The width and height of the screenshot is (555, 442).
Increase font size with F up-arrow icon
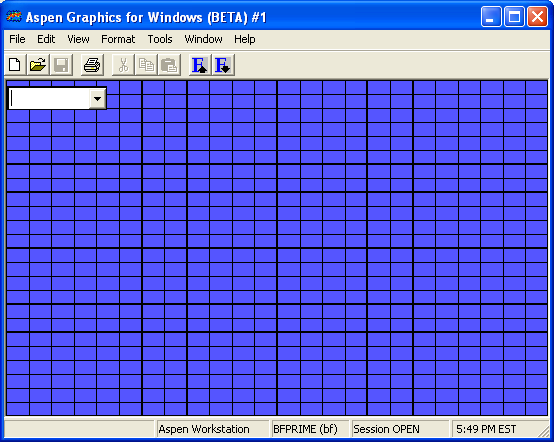(x=200, y=65)
